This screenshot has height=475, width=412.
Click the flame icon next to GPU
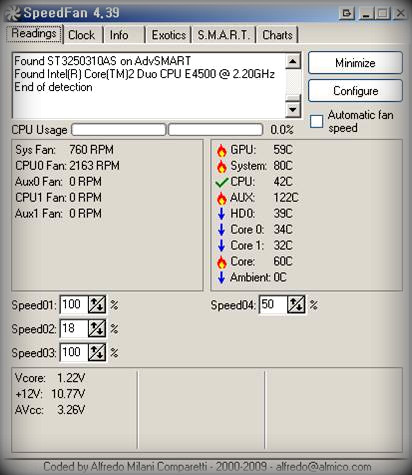221,150
